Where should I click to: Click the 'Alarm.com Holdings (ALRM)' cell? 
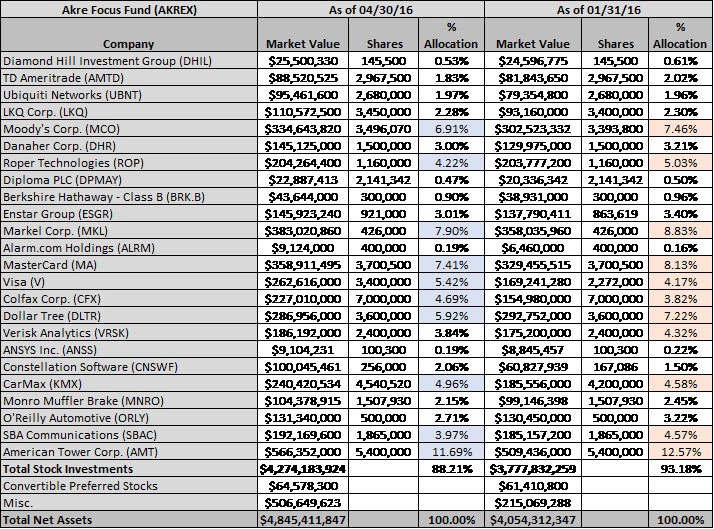click(x=129, y=248)
